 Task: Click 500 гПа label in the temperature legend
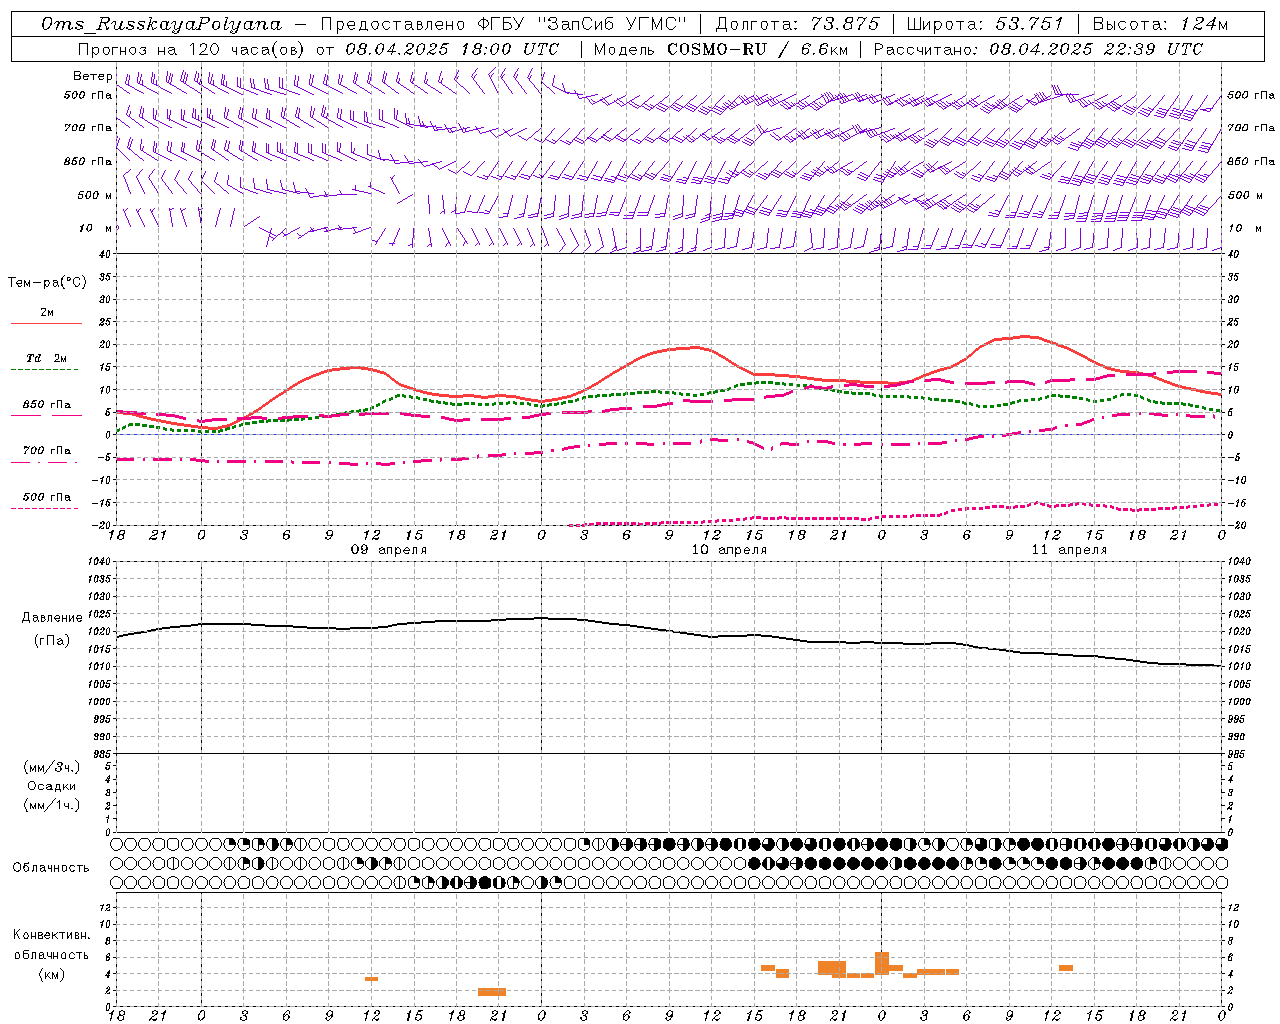tap(47, 497)
